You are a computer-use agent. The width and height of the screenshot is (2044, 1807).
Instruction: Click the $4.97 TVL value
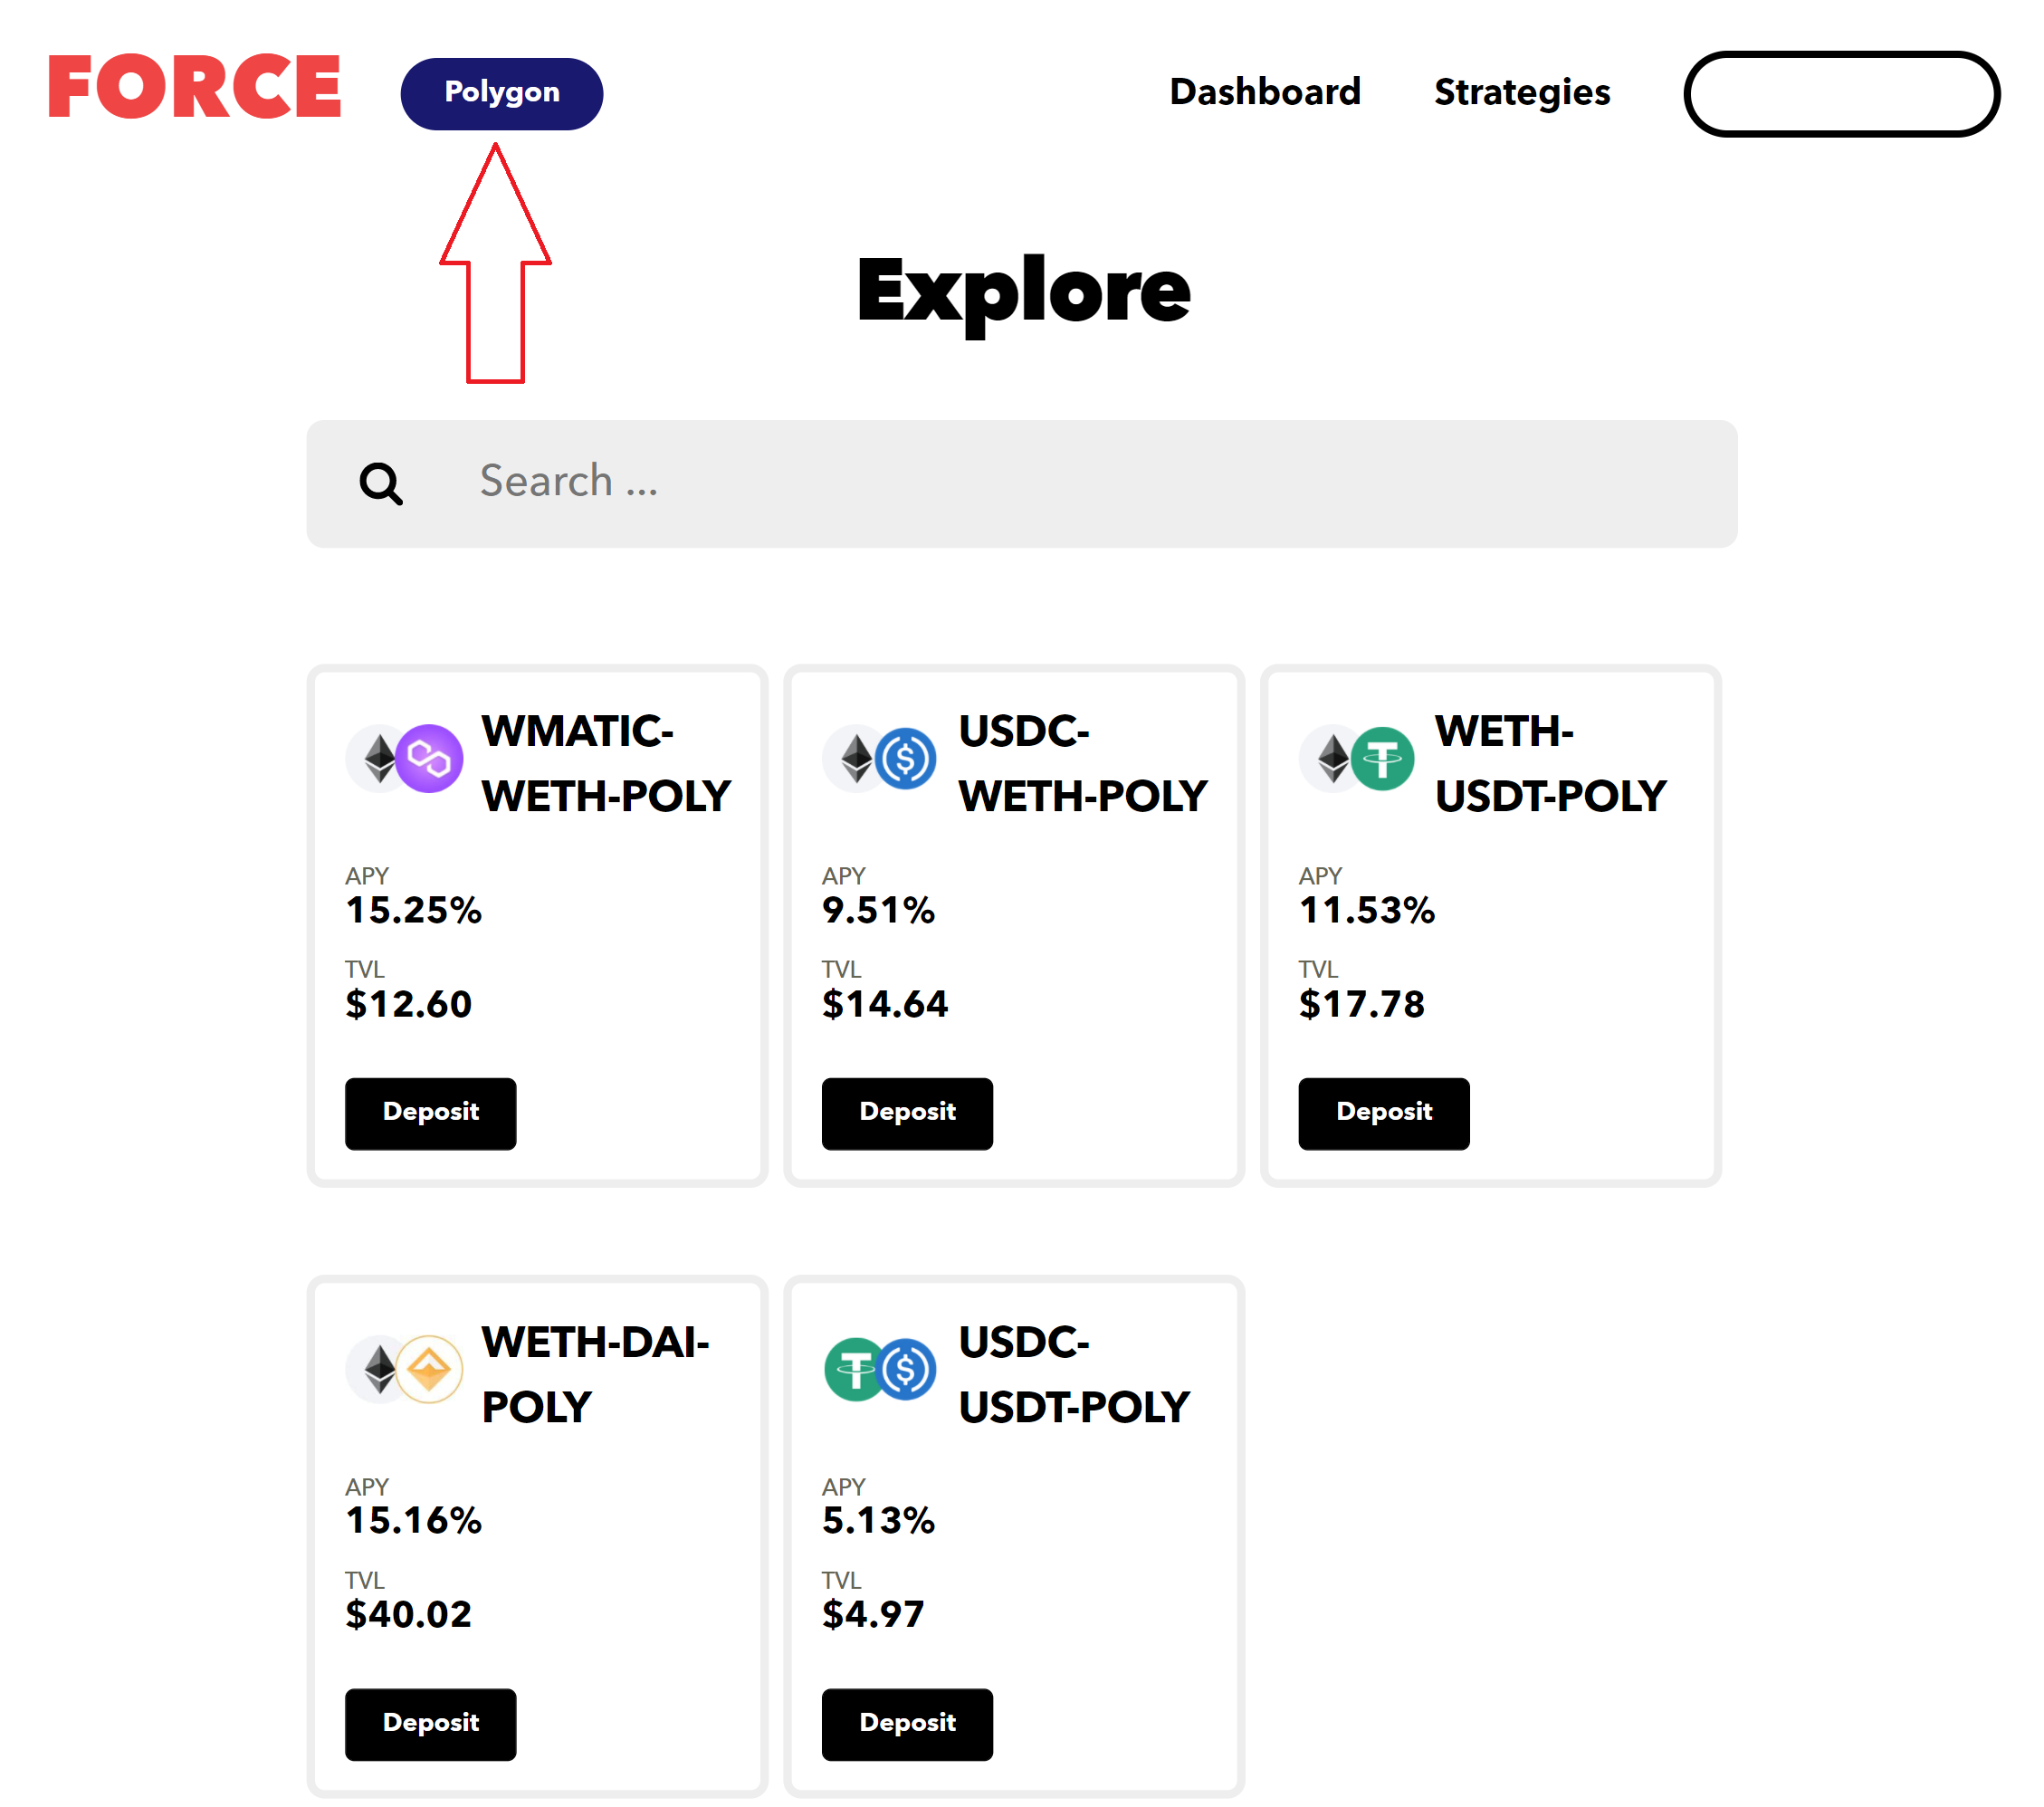(x=873, y=1615)
